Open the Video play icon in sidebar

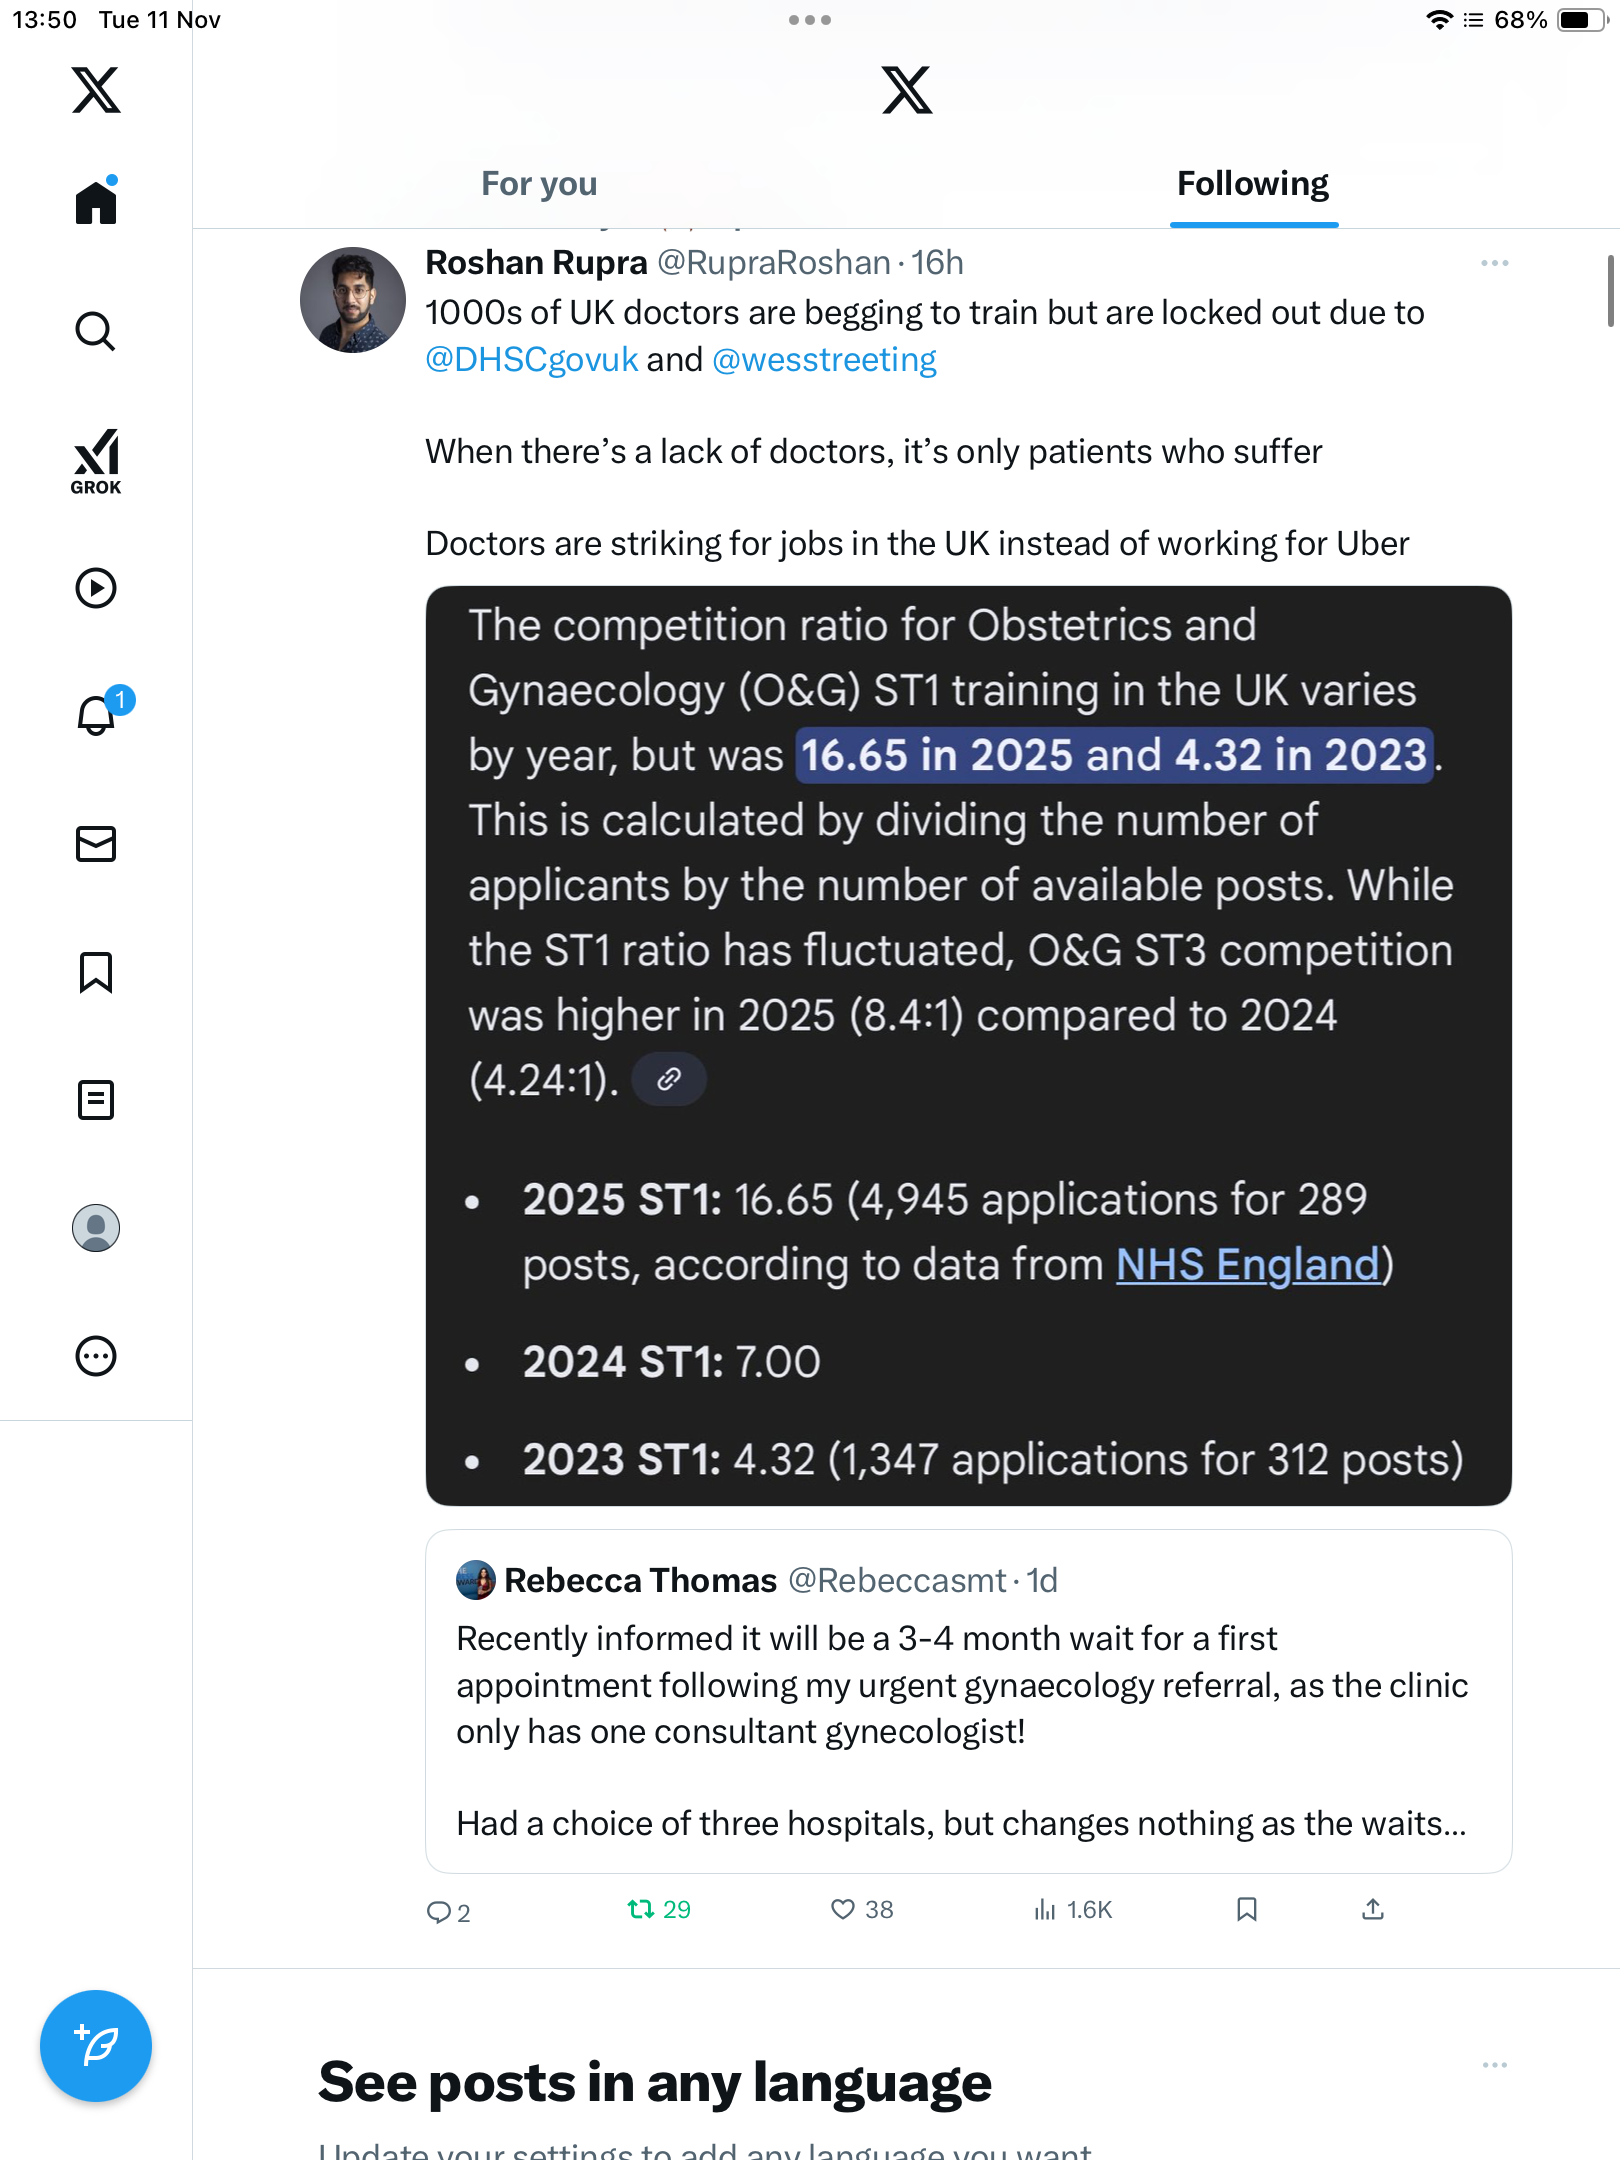point(96,588)
